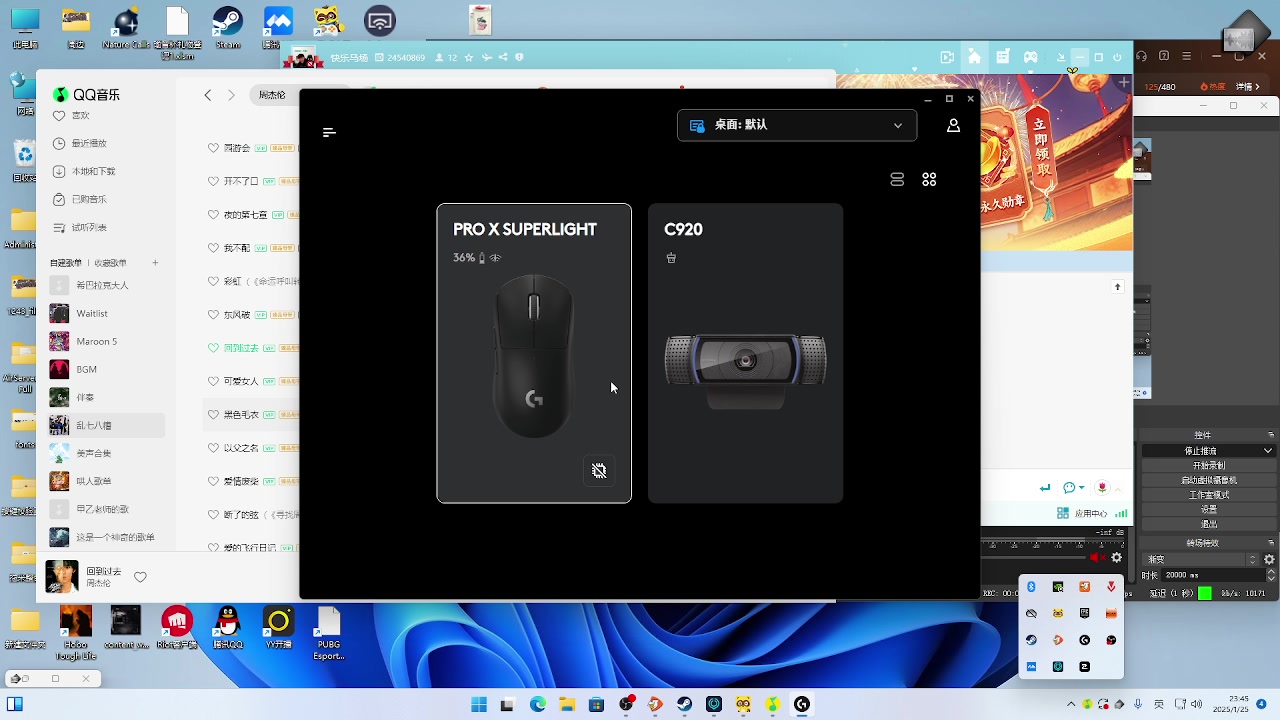Viewport: 1280px width, 720px height.
Task: Open the YY开播 desktop shortcut
Action: pos(278,628)
